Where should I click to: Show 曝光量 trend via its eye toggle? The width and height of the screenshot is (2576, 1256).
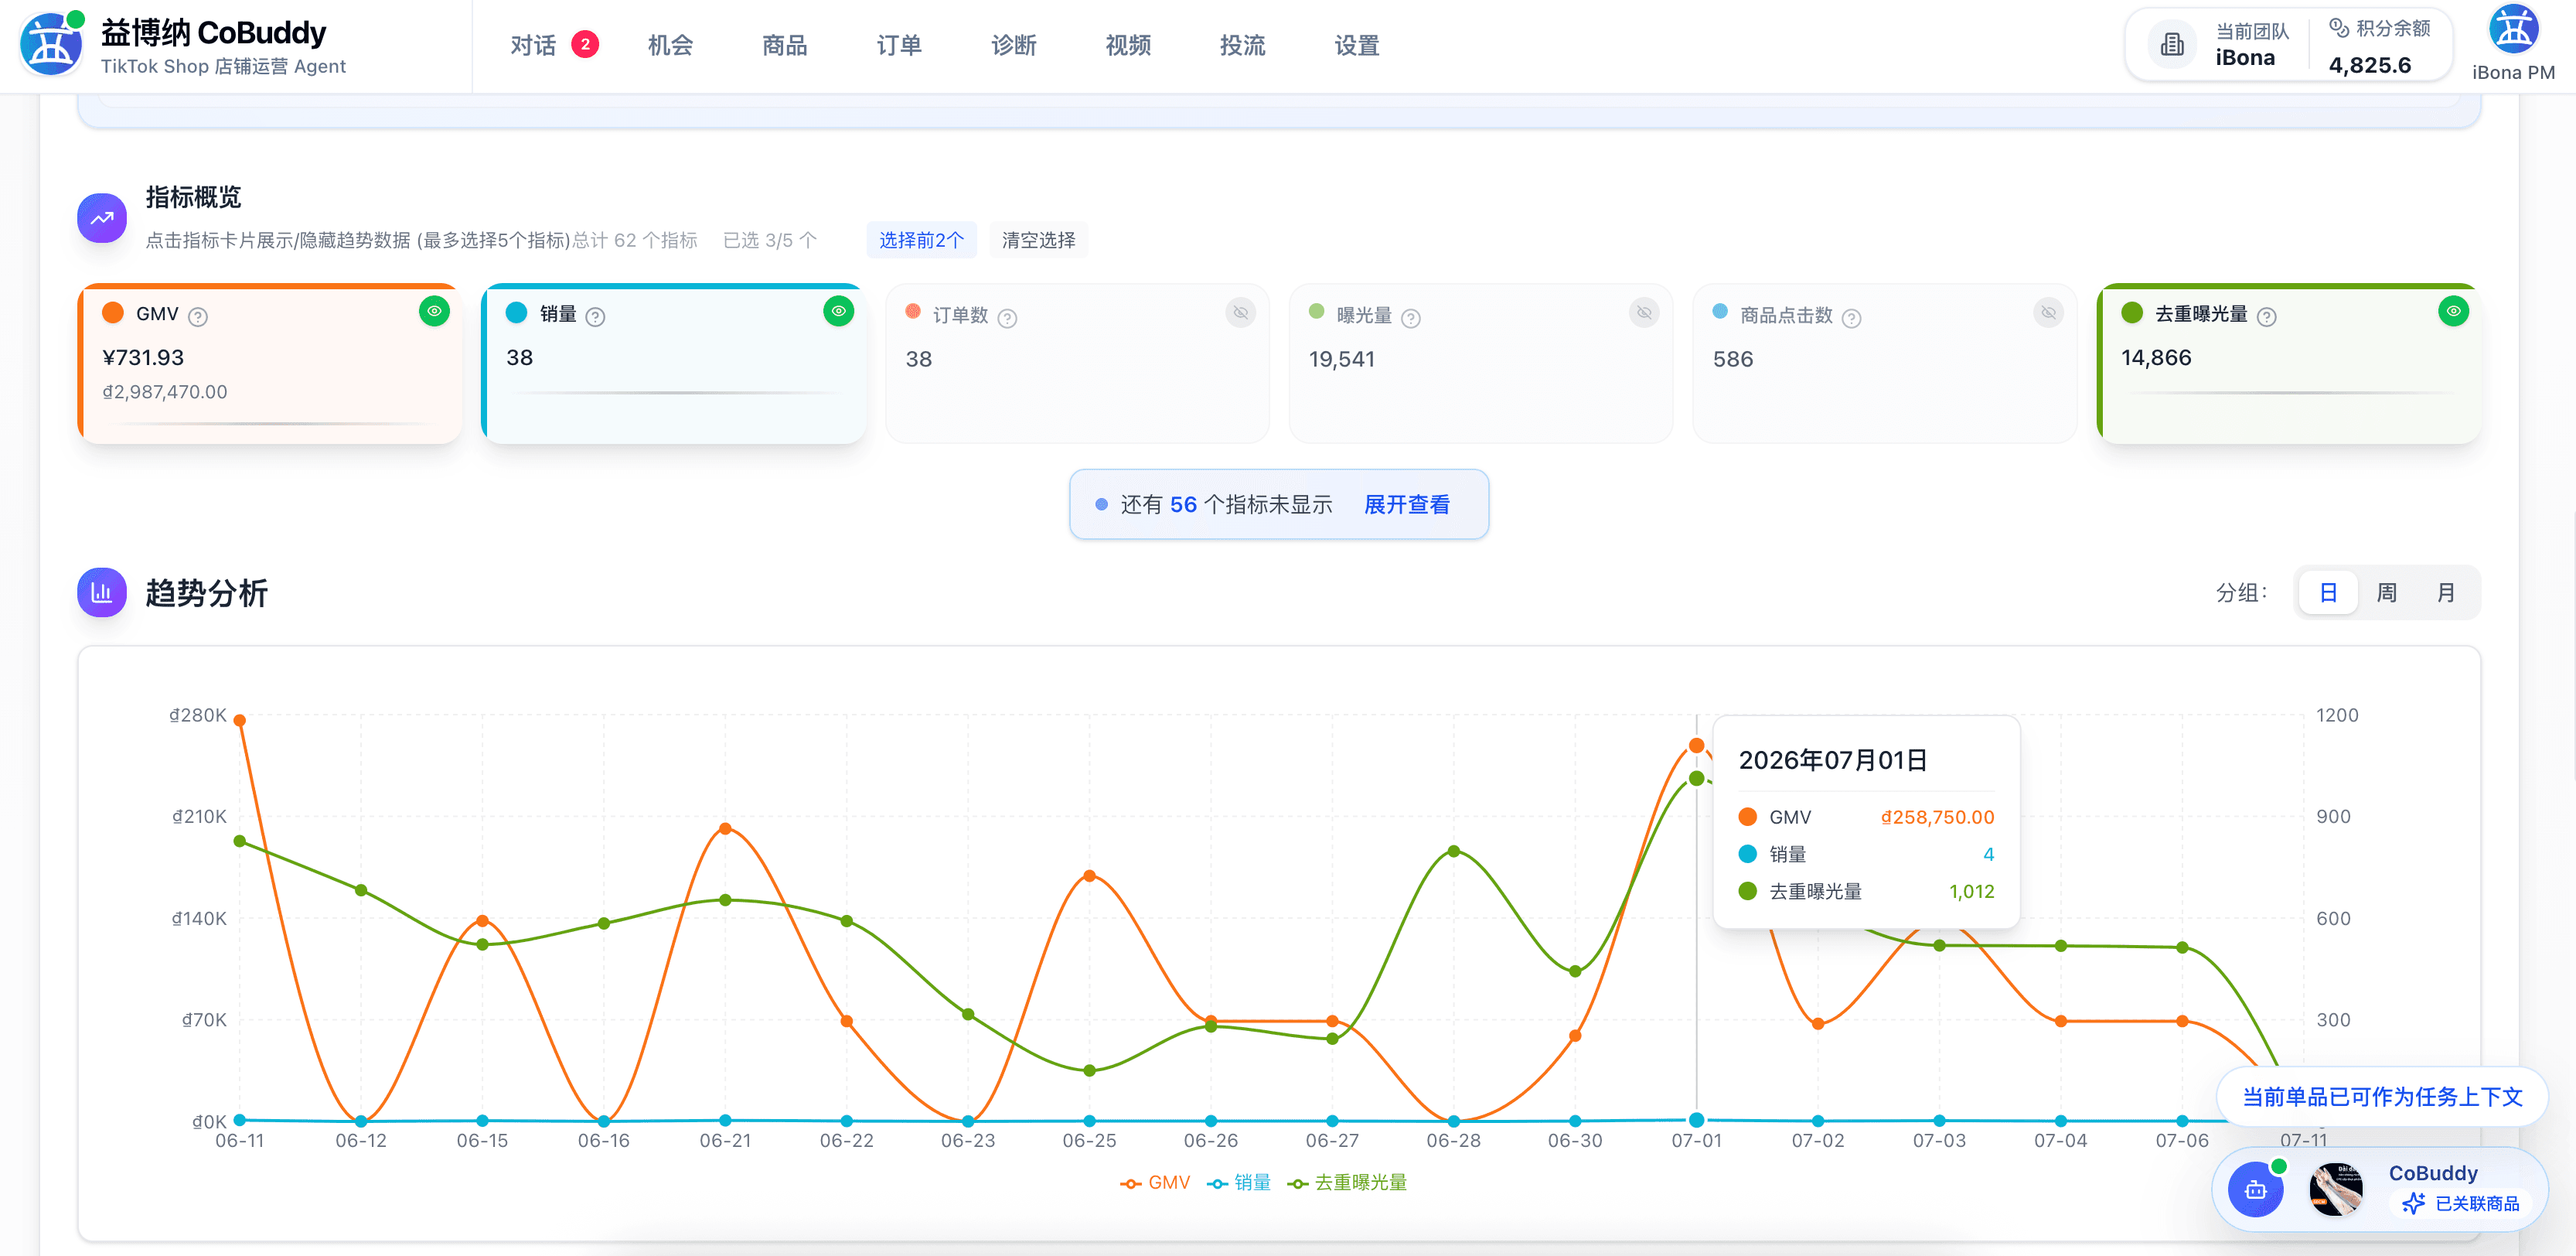[1643, 313]
